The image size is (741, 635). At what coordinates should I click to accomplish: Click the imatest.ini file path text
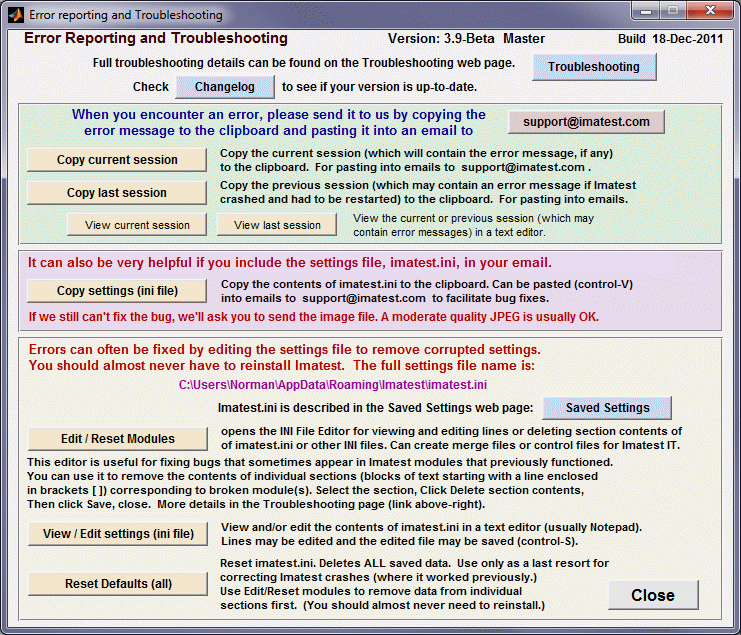pos(333,385)
